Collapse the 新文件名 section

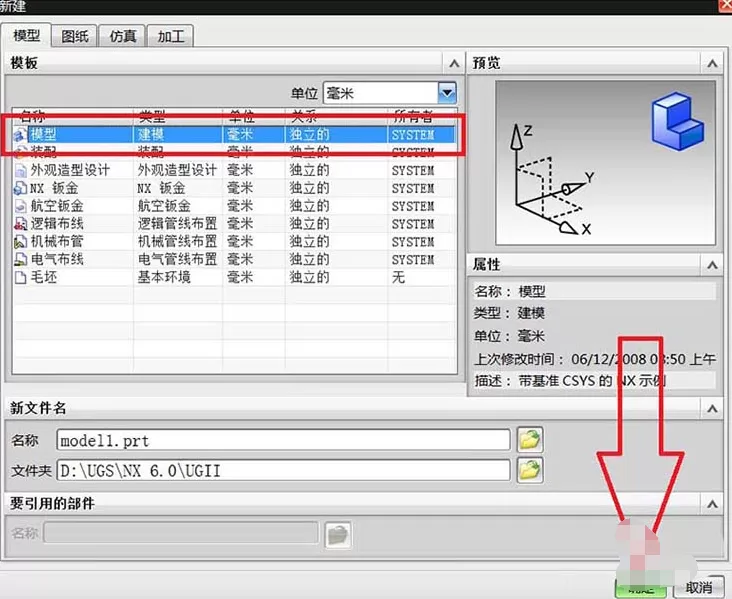click(x=712, y=409)
